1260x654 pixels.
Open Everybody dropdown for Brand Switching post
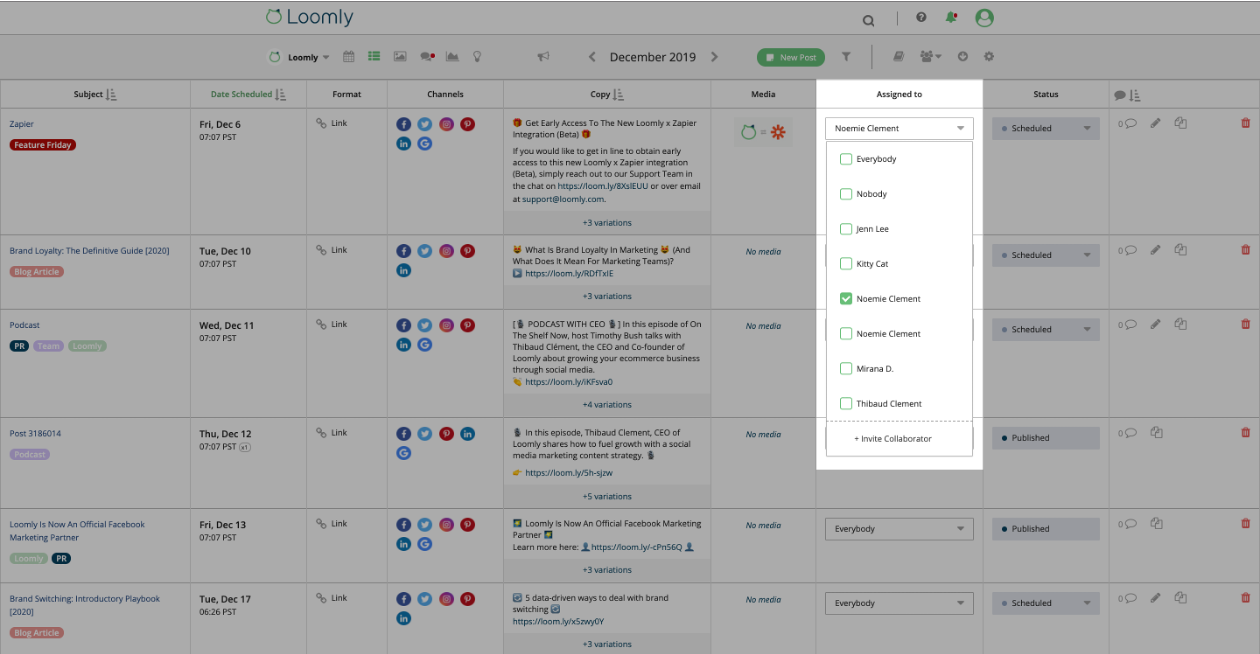click(x=899, y=603)
